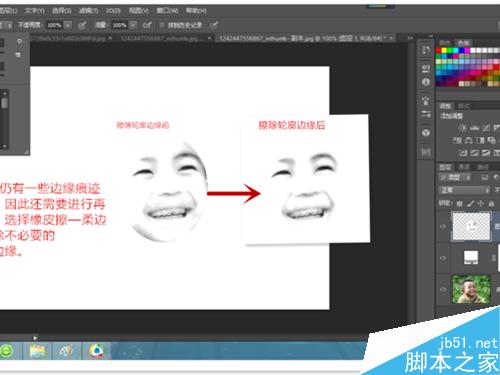The width and height of the screenshot is (500, 375).
Task: Click the mask link icon on middle layer
Action: (x=494, y=258)
